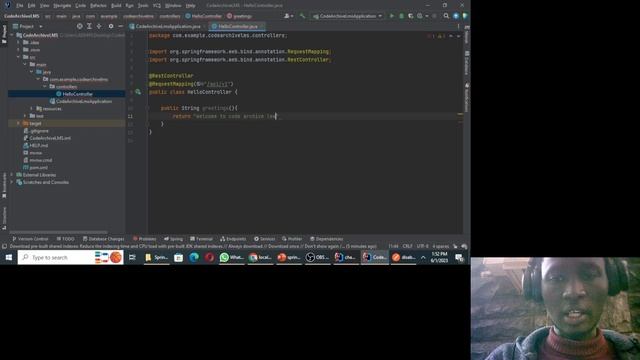Open Search Everywhere magnifier in IntelliJ toolbar

tap(446, 16)
